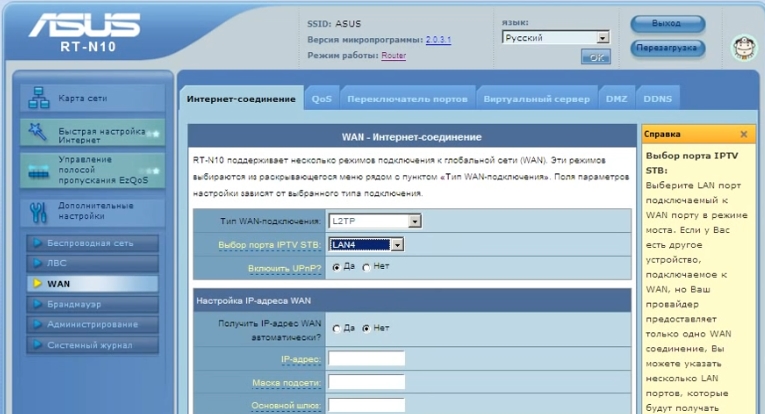765x414 pixels.
Task: Click the WAN - Интернет-соединение title bar
Action: click(412, 137)
